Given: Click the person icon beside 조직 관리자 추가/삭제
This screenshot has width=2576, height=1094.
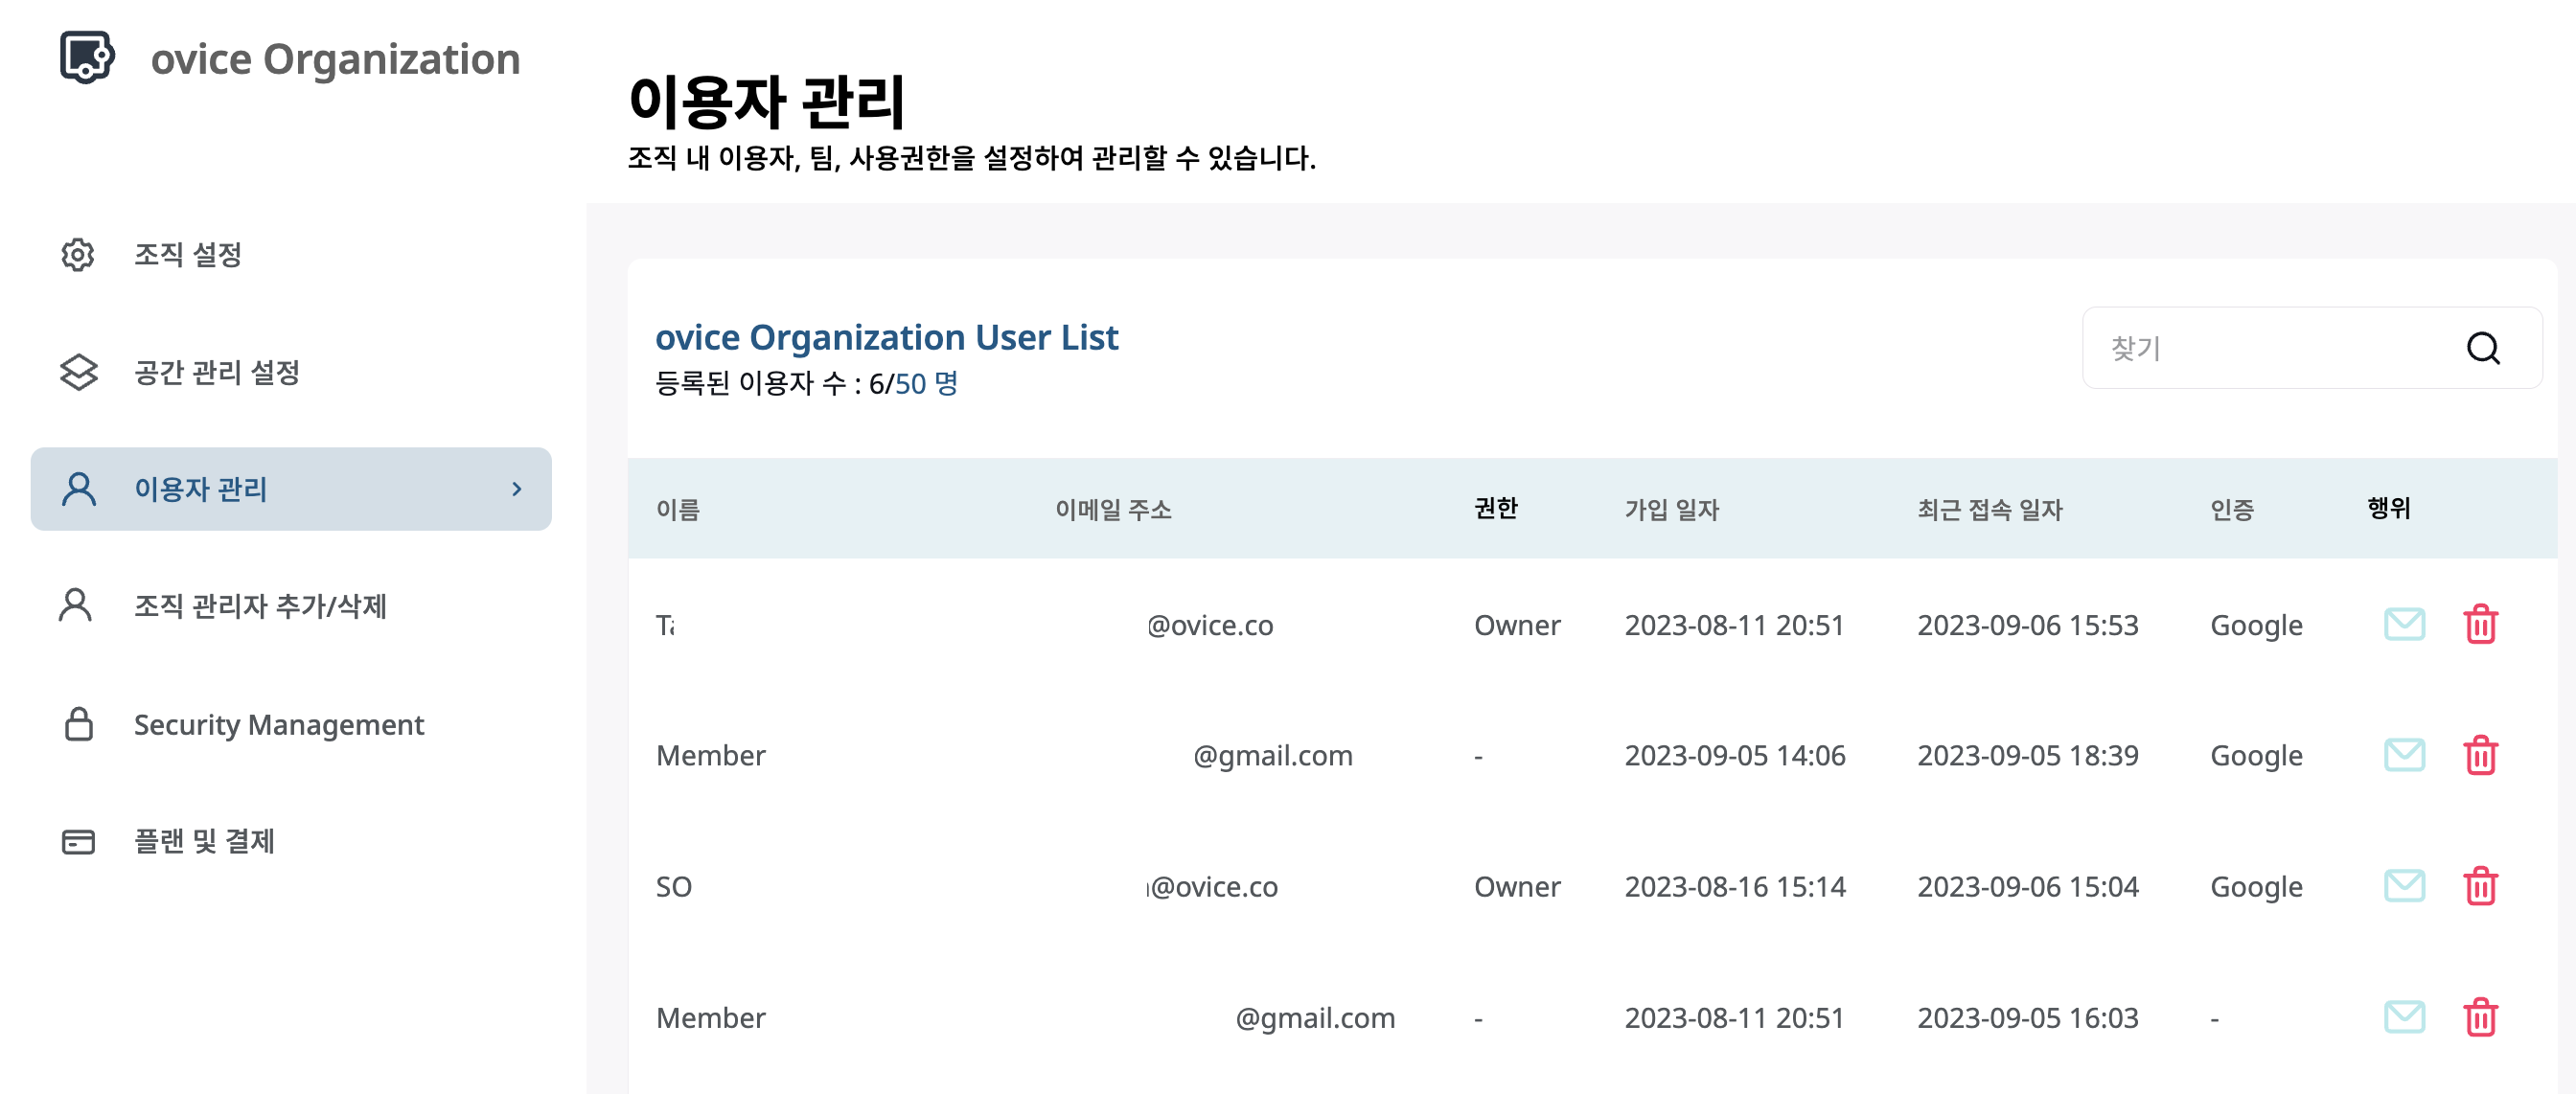Looking at the screenshot, I should [76, 605].
